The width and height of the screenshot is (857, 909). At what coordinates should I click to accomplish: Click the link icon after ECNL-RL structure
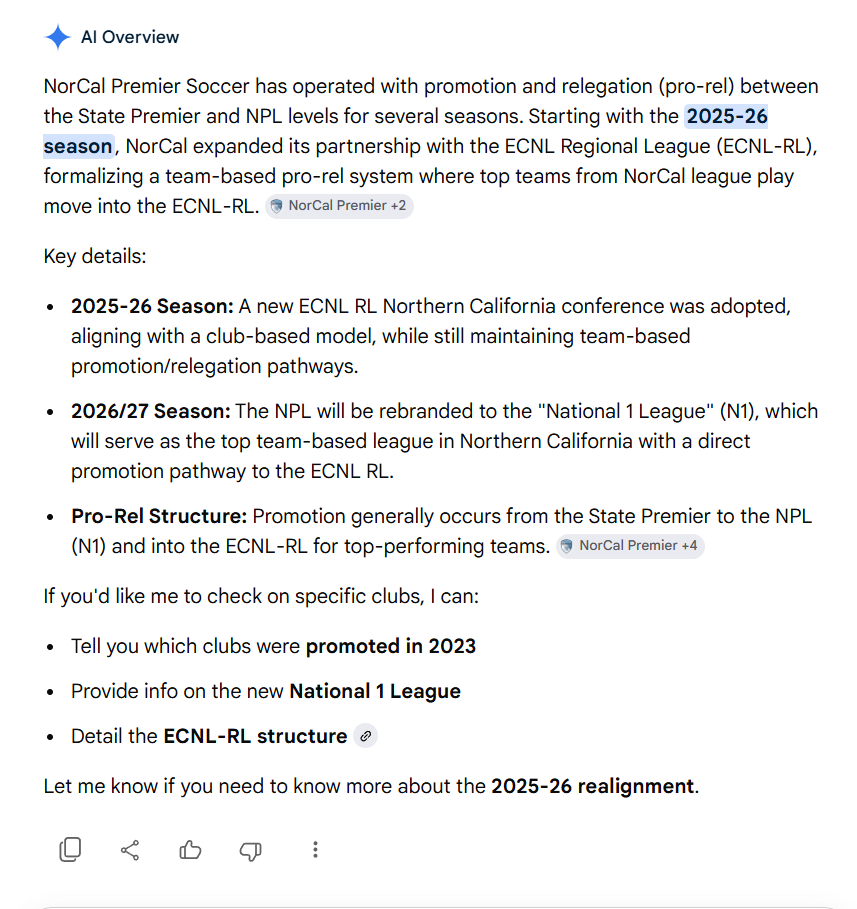point(365,736)
